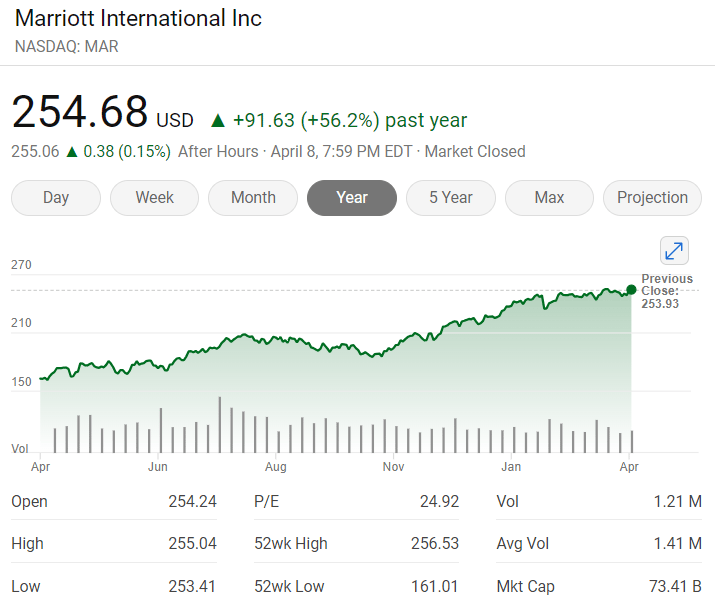This screenshot has width=715, height=607.
Task: Click the Nov label on the timeline
Action: [393, 467]
